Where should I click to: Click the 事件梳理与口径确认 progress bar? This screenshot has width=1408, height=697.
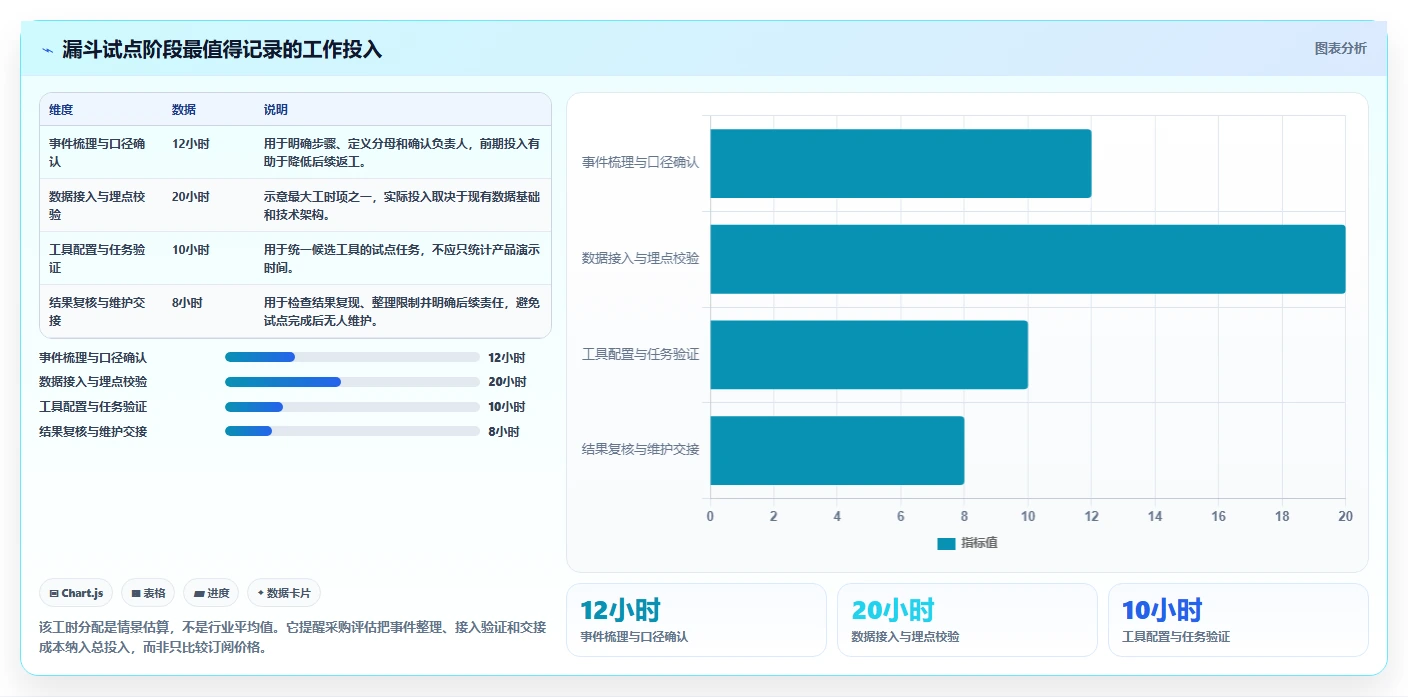(x=352, y=357)
